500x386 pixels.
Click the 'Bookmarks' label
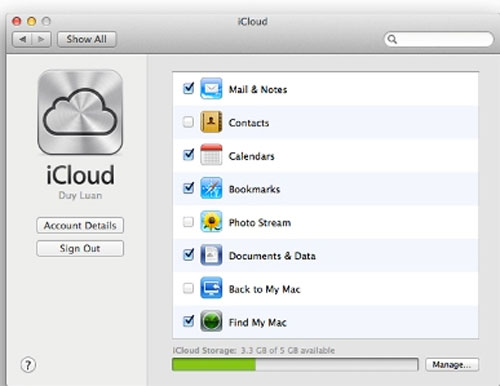254,189
